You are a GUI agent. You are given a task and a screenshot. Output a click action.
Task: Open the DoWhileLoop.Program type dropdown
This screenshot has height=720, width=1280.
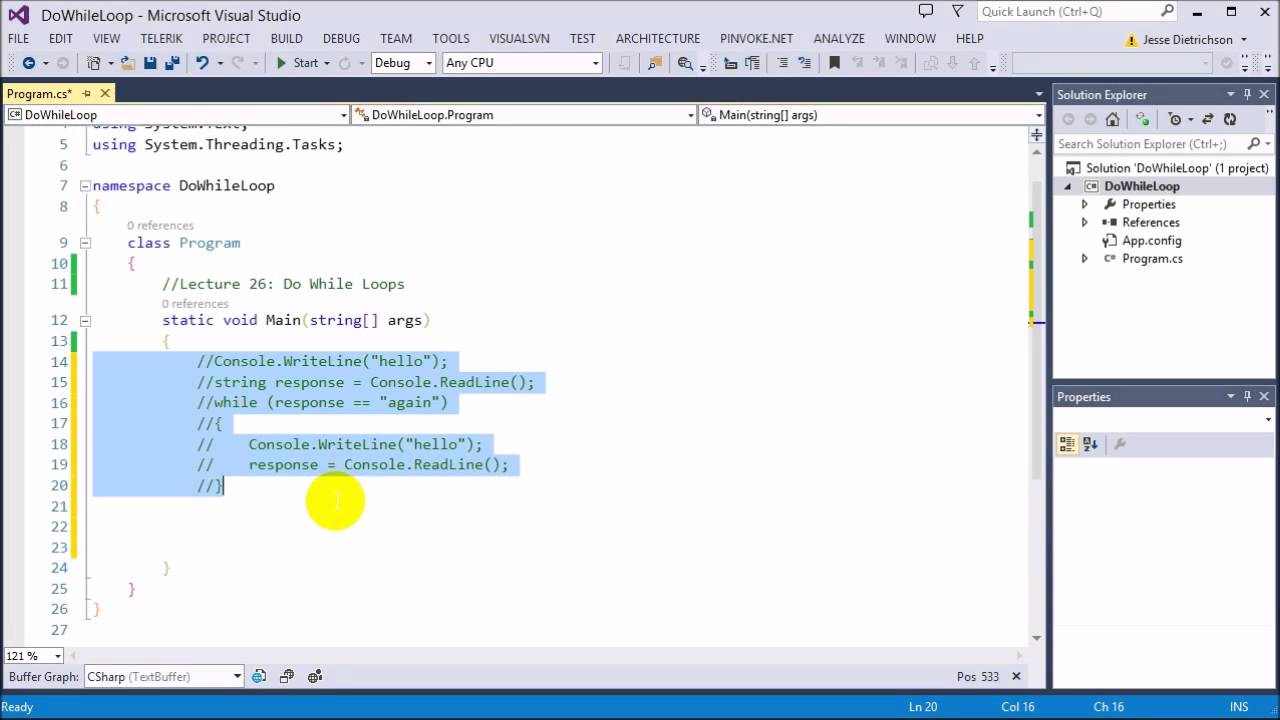click(x=690, y=115)
